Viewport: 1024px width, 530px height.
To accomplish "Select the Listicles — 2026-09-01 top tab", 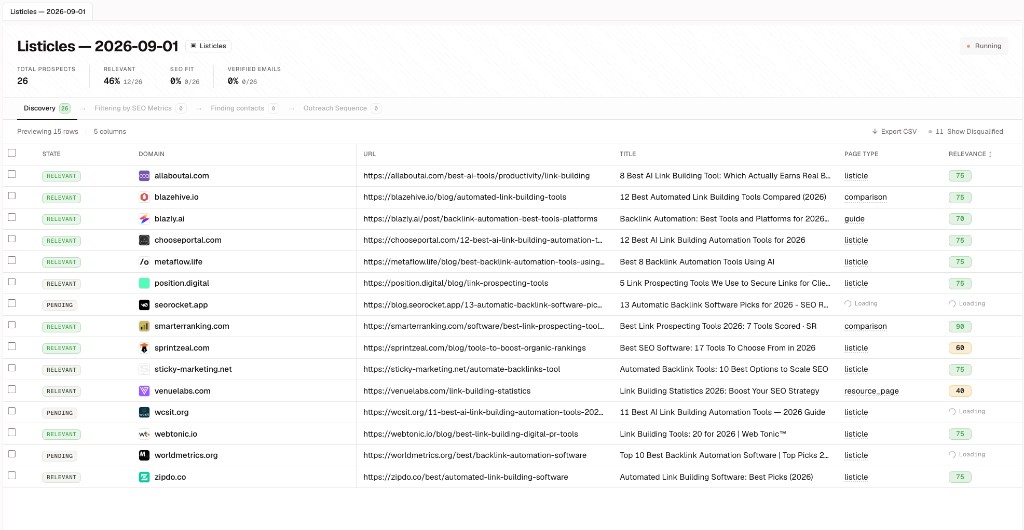I will pyautogui.click(x=48, y=11).
